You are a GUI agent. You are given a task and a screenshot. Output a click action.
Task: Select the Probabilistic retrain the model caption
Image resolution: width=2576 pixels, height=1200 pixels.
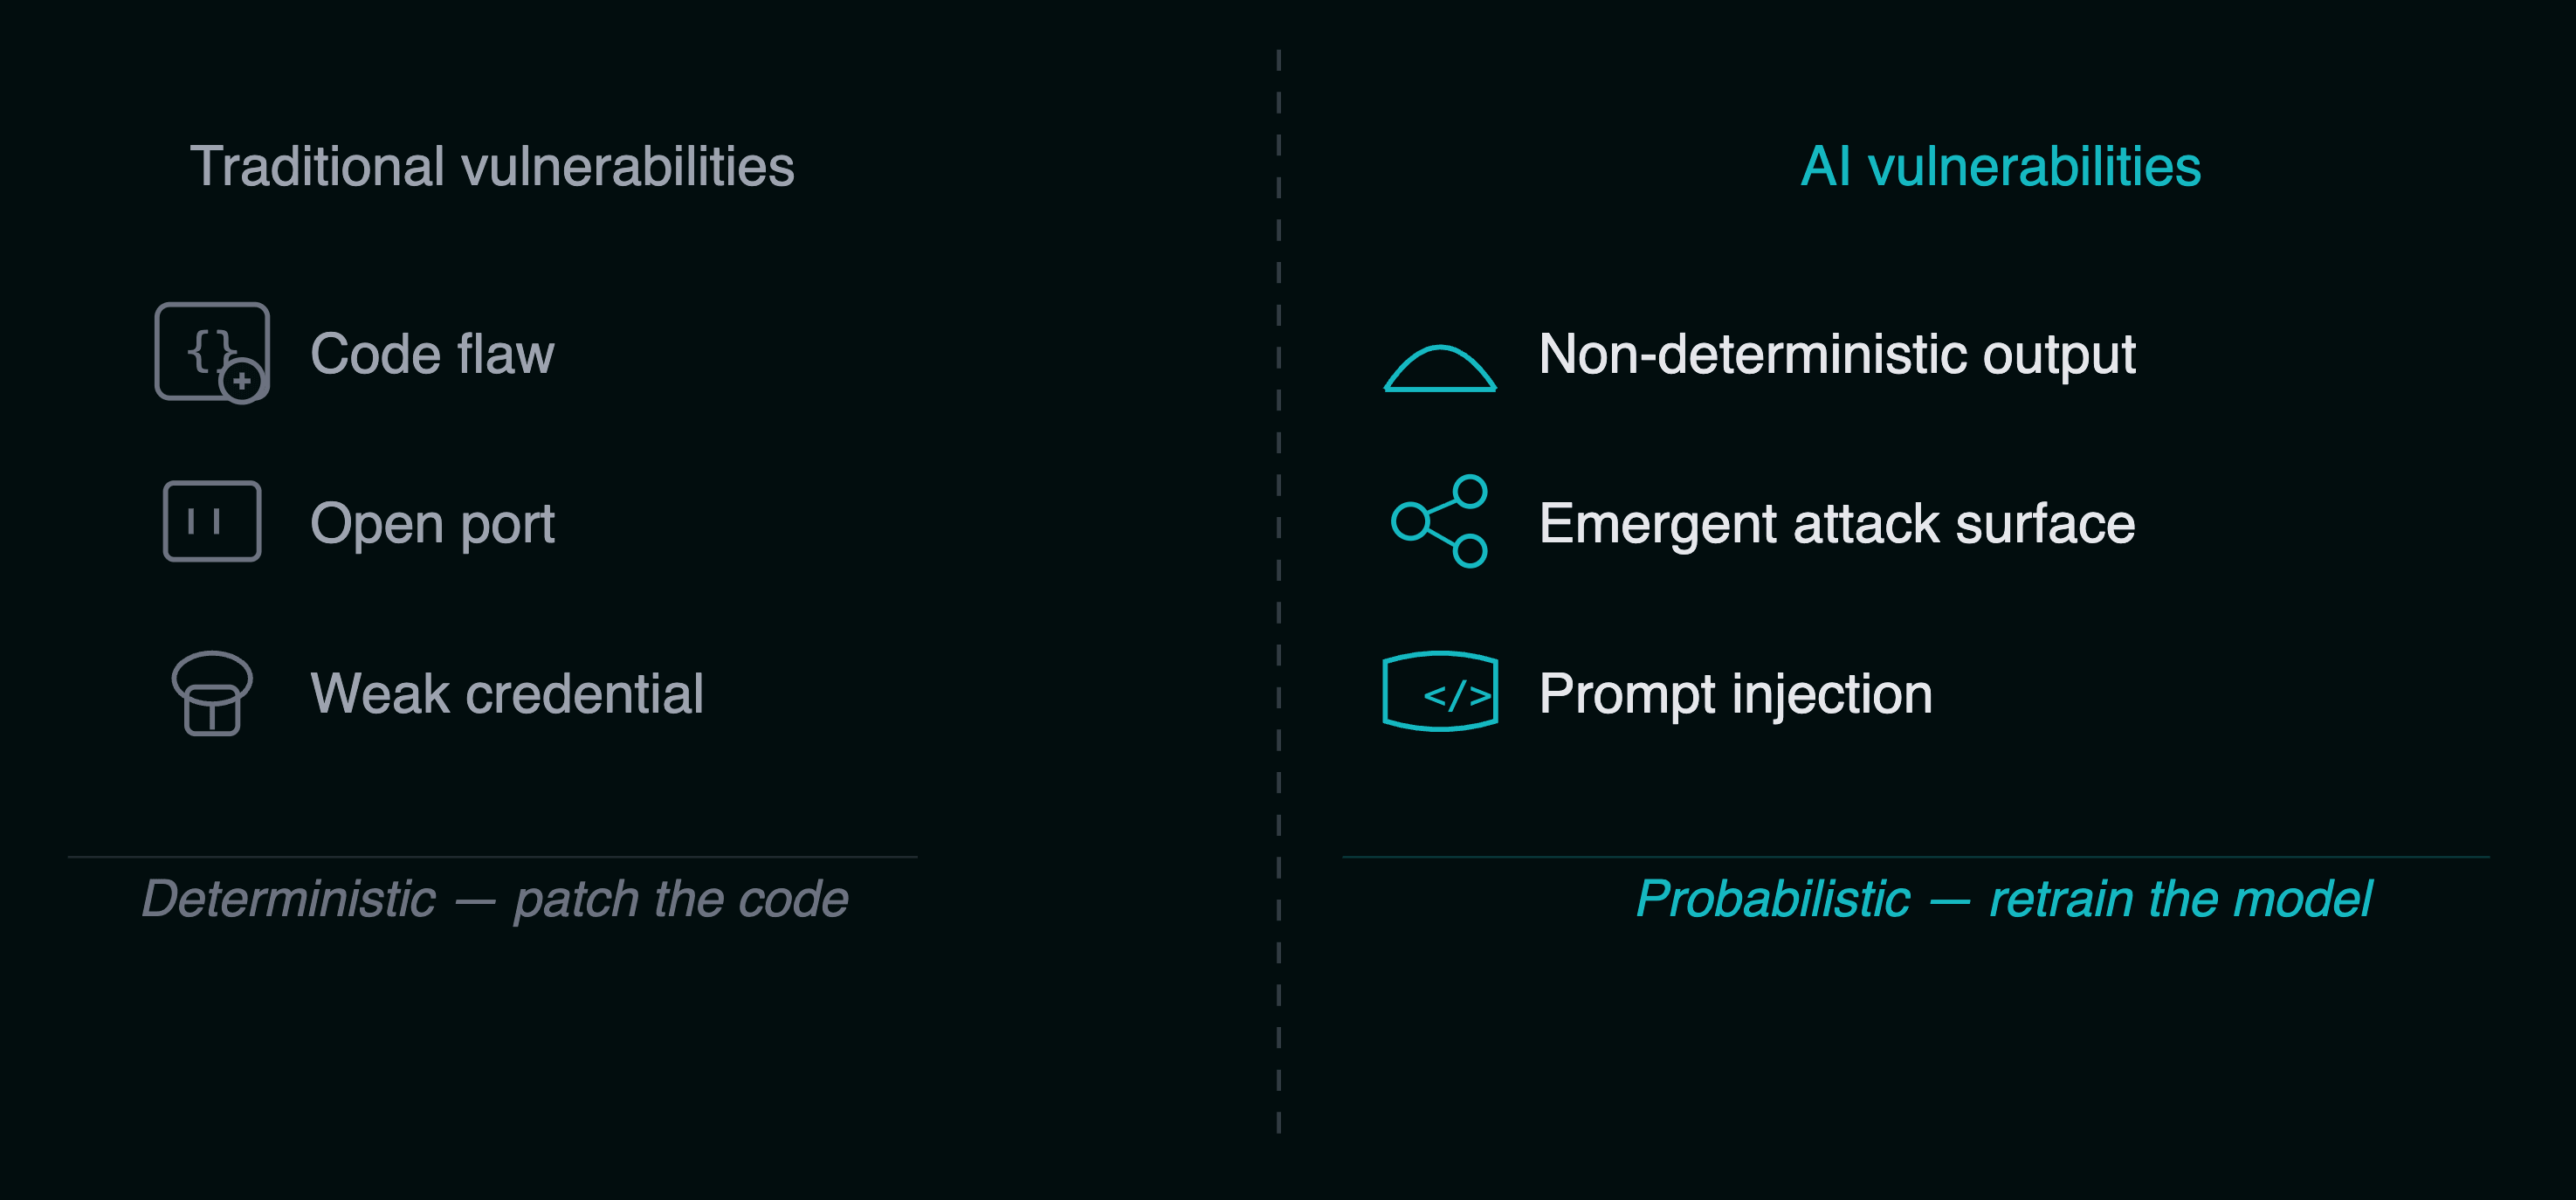(2003, 898)
